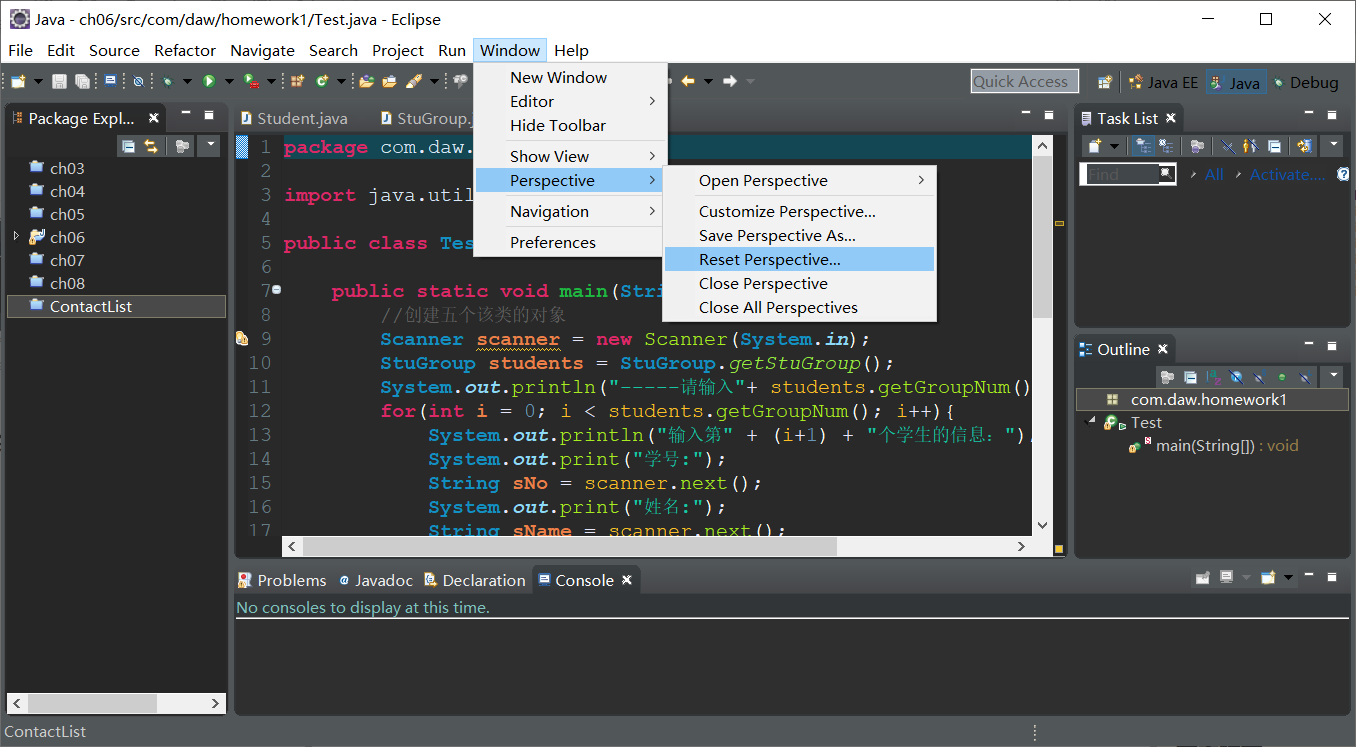
Task: Click the All link in Task List
Action: (1214, 174)
